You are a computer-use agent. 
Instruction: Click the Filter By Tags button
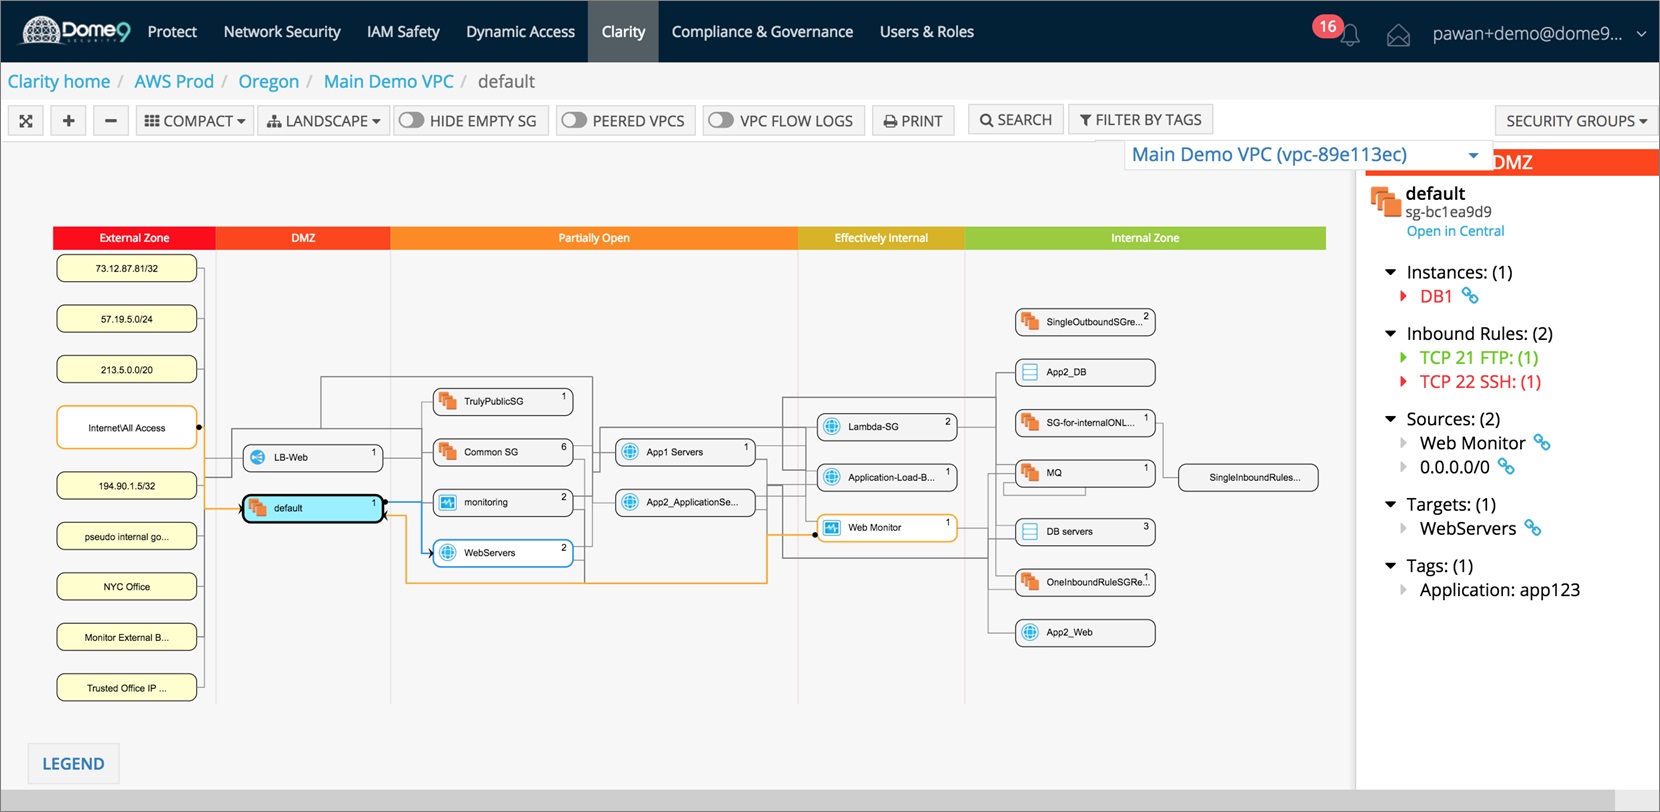[x=1141, y=120]
